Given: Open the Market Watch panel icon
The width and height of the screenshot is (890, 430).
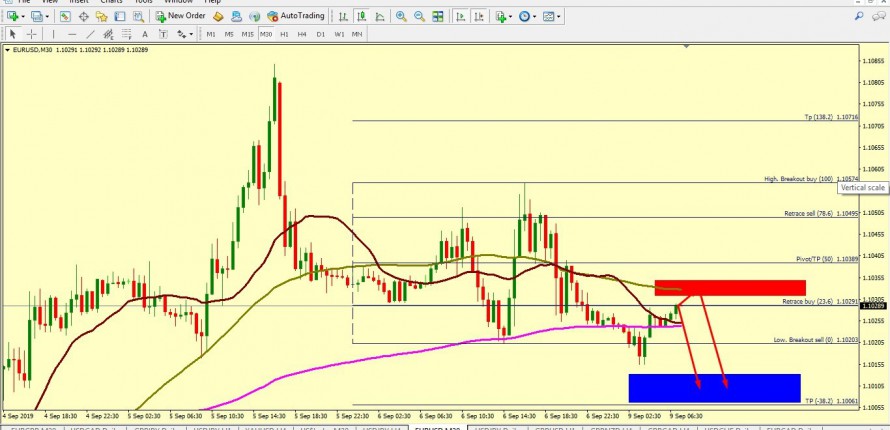Looking at the screenshot, I should pos(65,17).
